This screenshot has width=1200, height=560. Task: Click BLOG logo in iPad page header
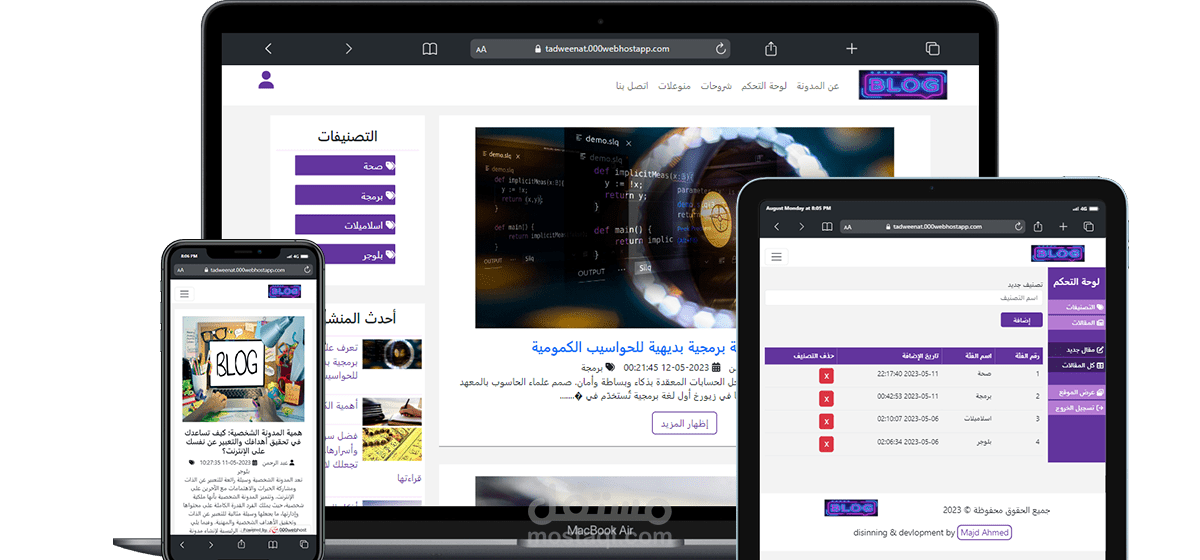tap(1058, 254)
